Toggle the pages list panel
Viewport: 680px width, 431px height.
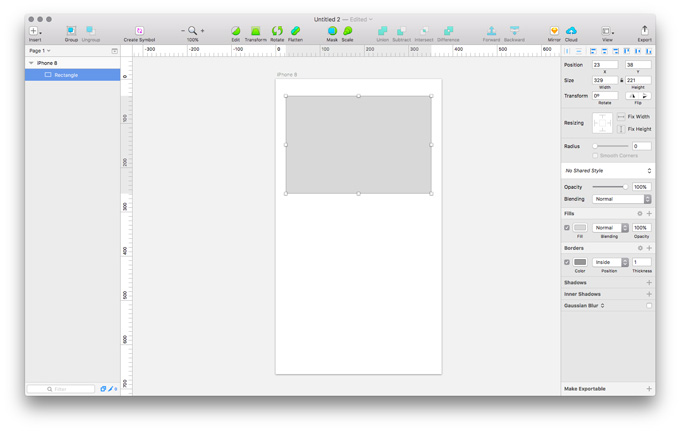click(114, 51)
